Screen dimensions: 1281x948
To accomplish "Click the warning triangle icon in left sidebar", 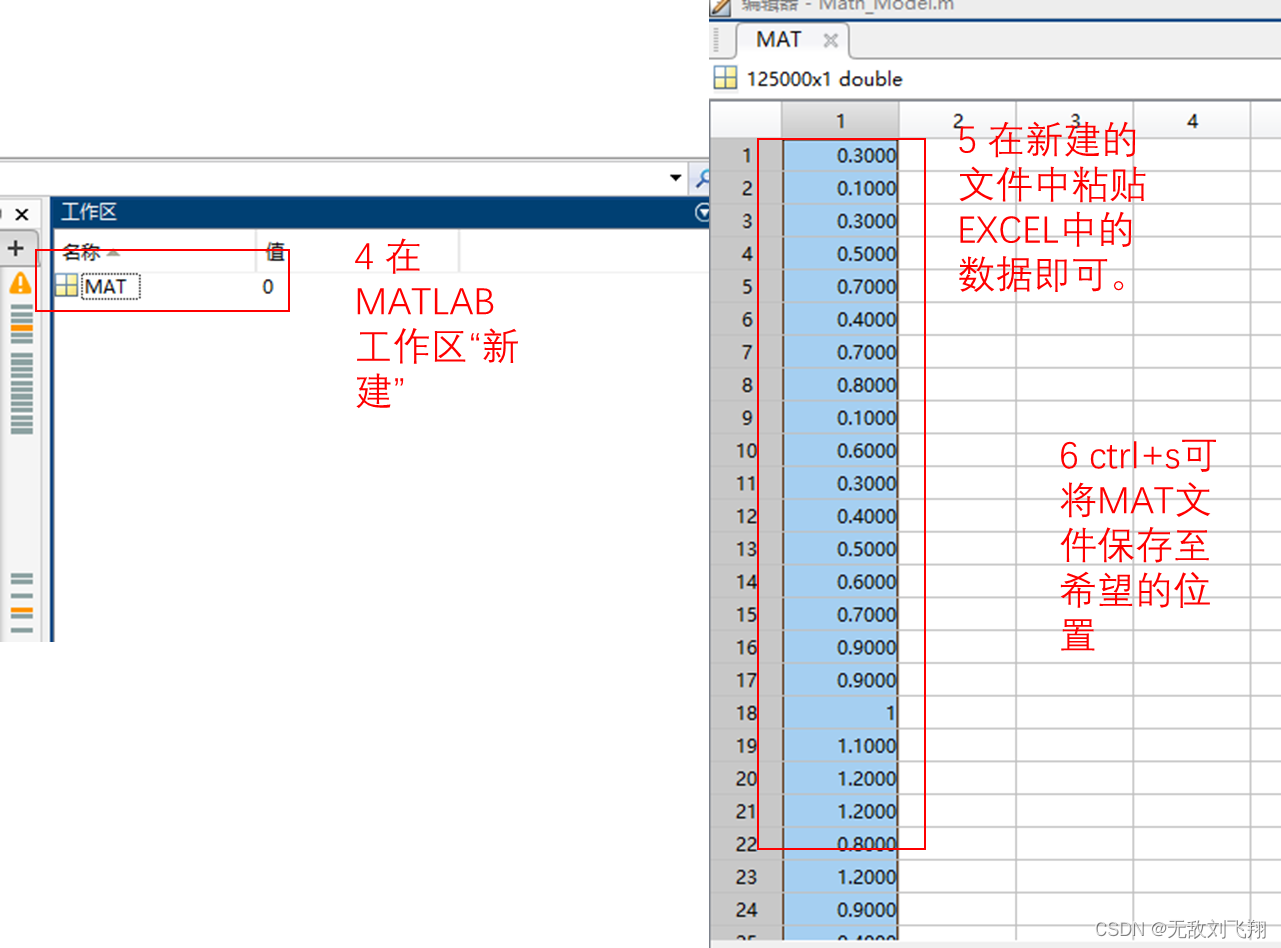I will point(22,285).
